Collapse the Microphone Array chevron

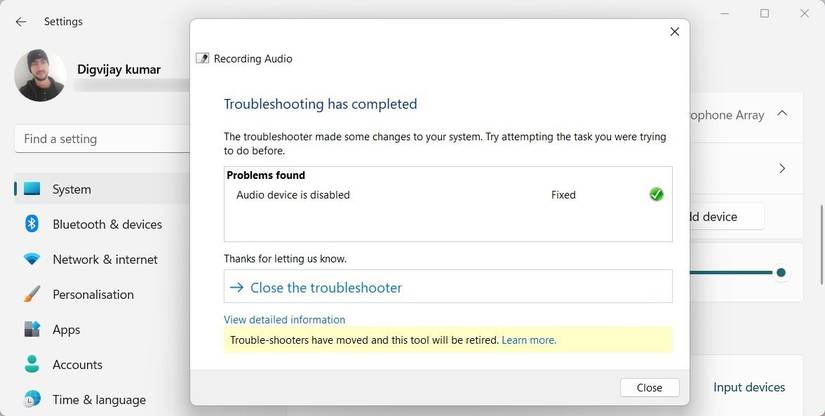click(x=782, y=114)
